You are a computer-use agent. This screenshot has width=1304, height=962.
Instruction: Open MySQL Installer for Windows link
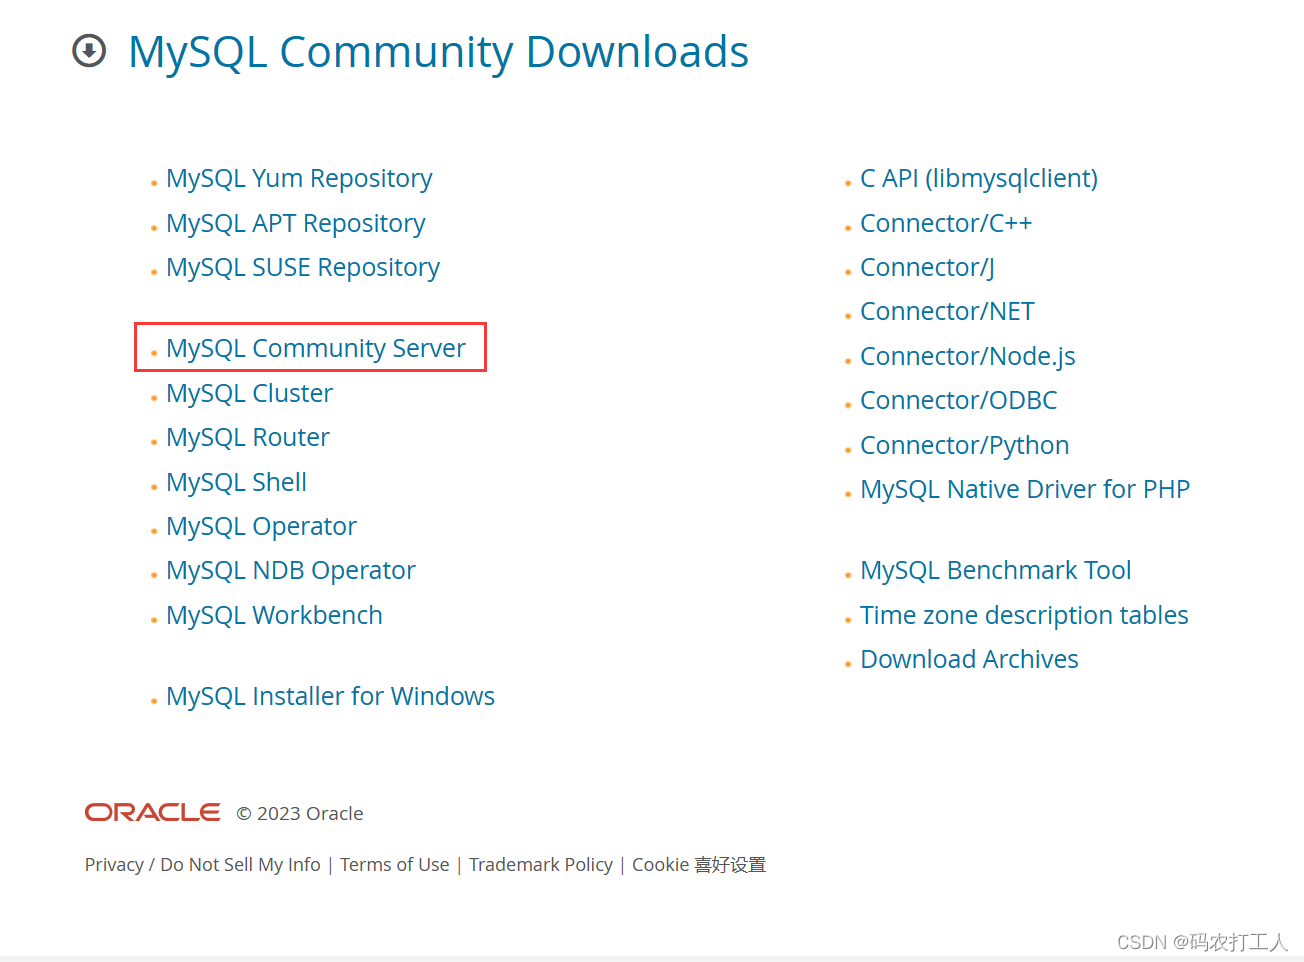pyautogui.click(x=330, y=696)
